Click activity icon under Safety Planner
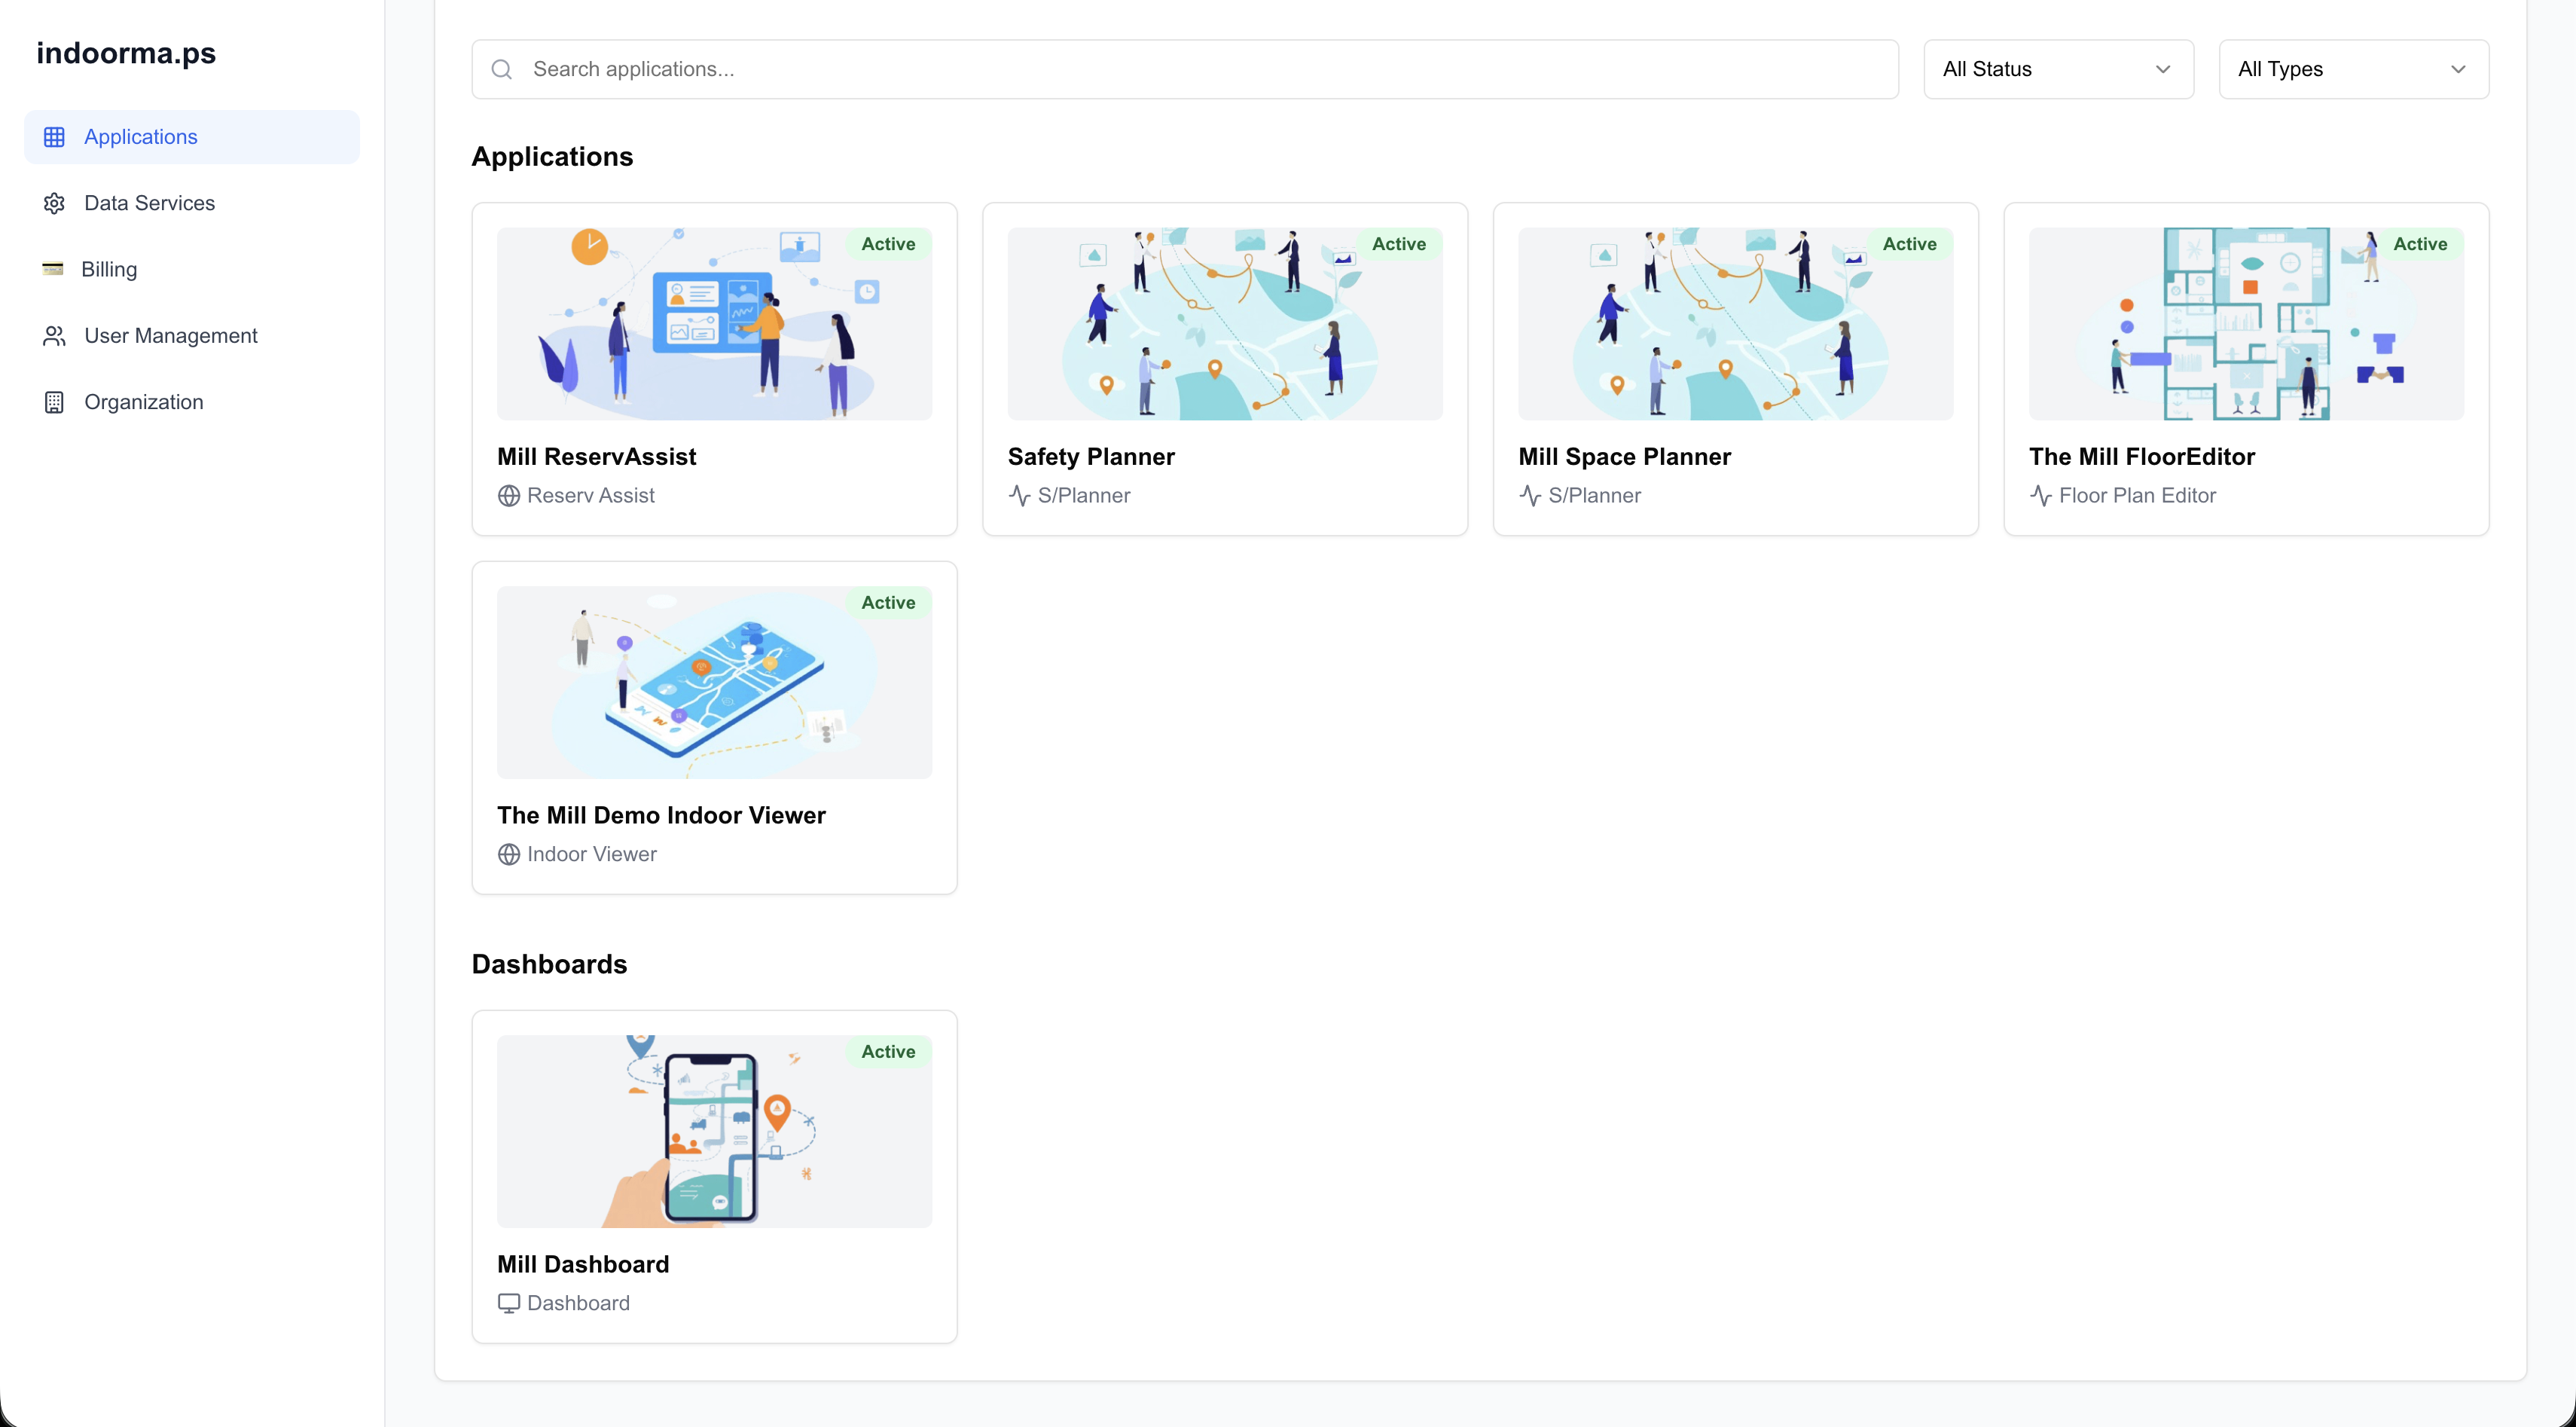Screen dimensions: 2576x1427 pos(1019,496)
